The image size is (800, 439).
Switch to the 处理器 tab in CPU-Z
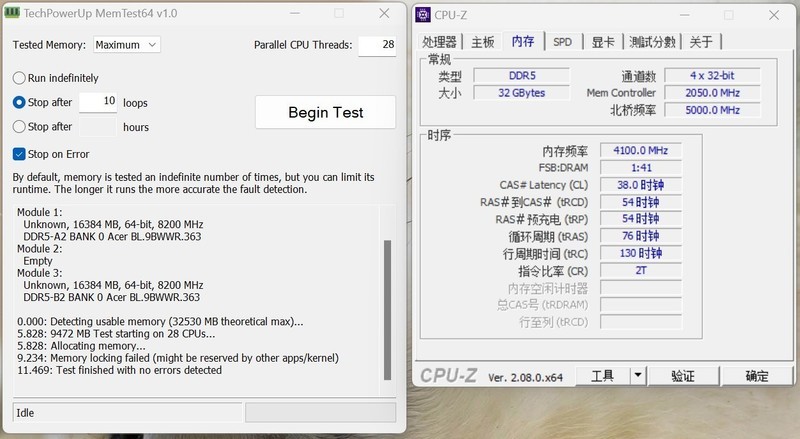tap(439, 42)
